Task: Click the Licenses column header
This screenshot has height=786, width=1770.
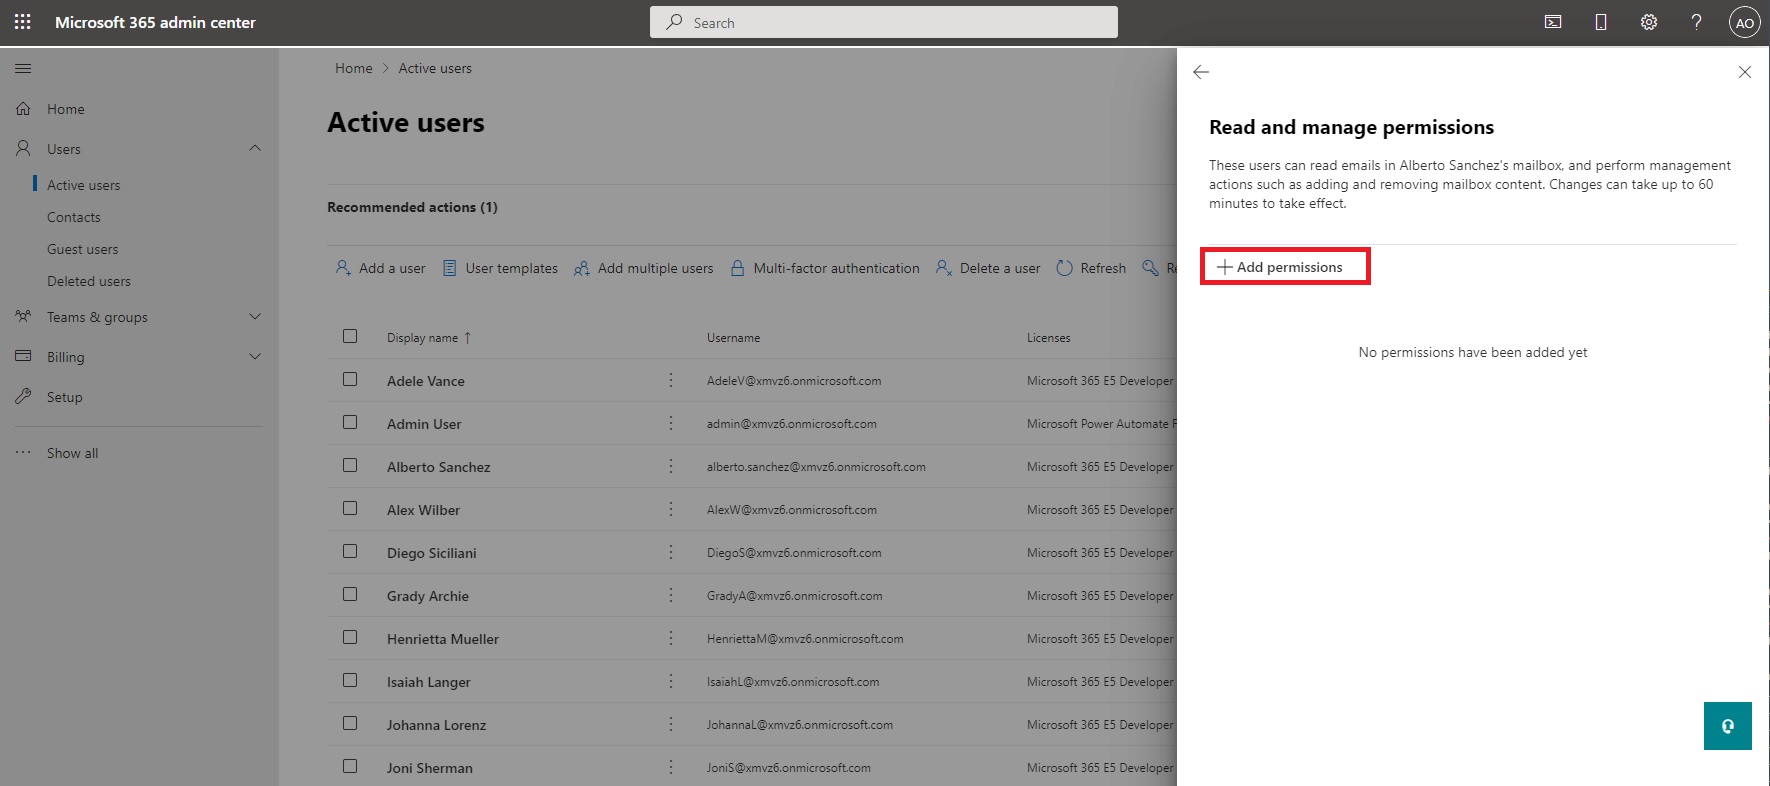Action: click(x=1049, y=338)
